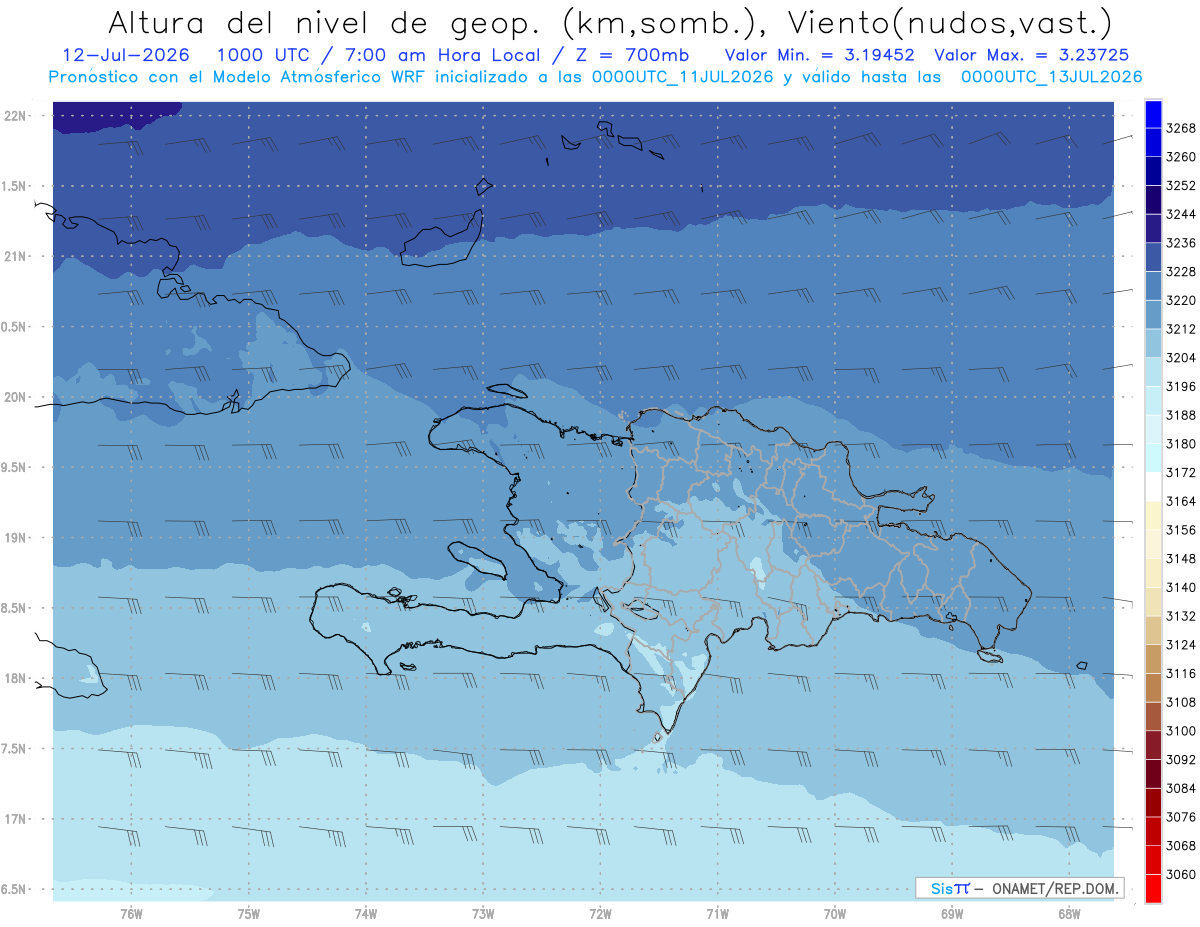Select the navy swatch between 3252 and 3244
Image resolution: width=1200 pixels, height=927 pixels.
1153,200
